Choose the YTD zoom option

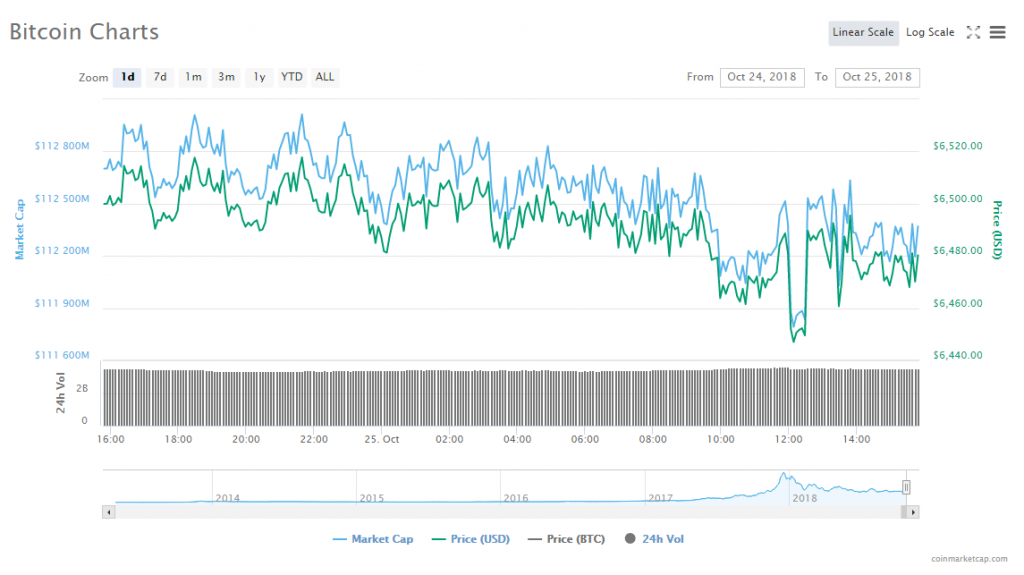[x=292, y=77]
